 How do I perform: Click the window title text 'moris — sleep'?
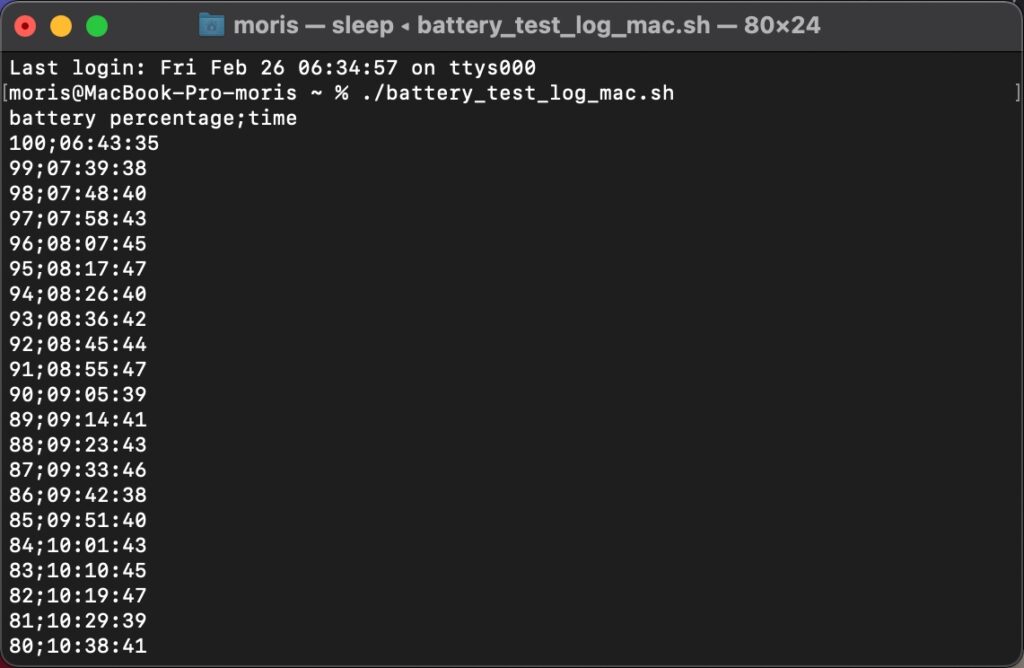(313, 25)
